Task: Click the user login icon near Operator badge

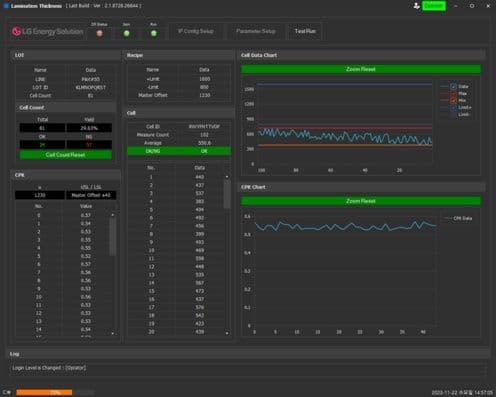Action: point(416,6)
